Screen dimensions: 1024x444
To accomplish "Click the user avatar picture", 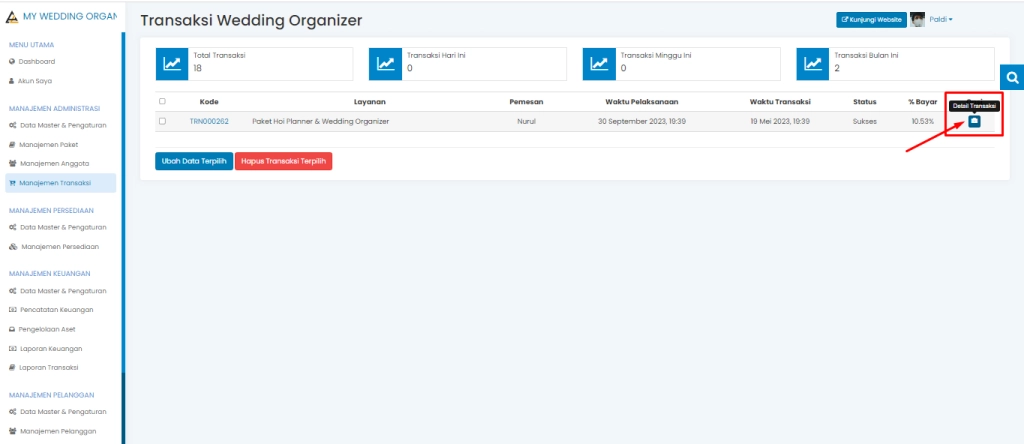I will click(x=918, y=19).
